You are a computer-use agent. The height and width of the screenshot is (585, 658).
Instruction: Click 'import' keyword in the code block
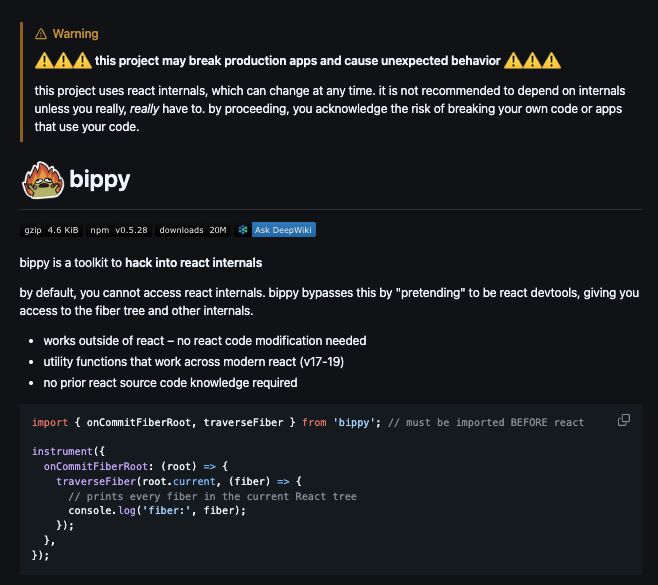coord(50,422)
